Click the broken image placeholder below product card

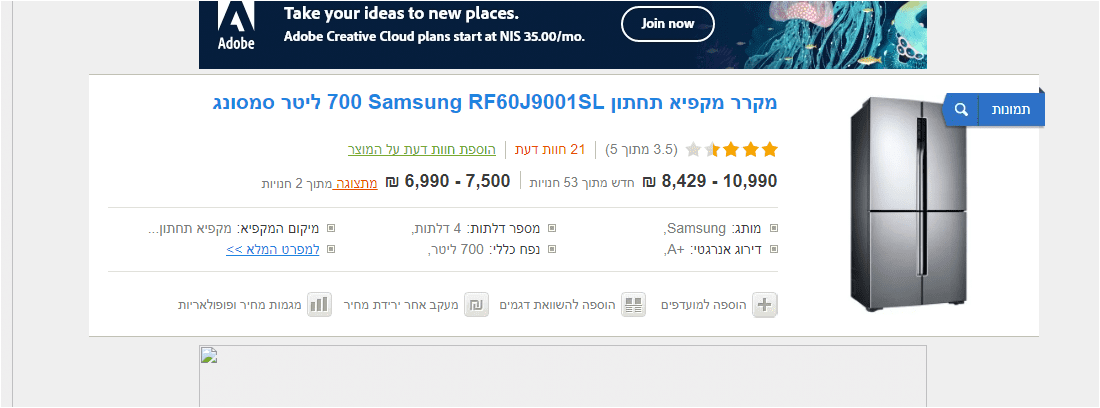562,376
